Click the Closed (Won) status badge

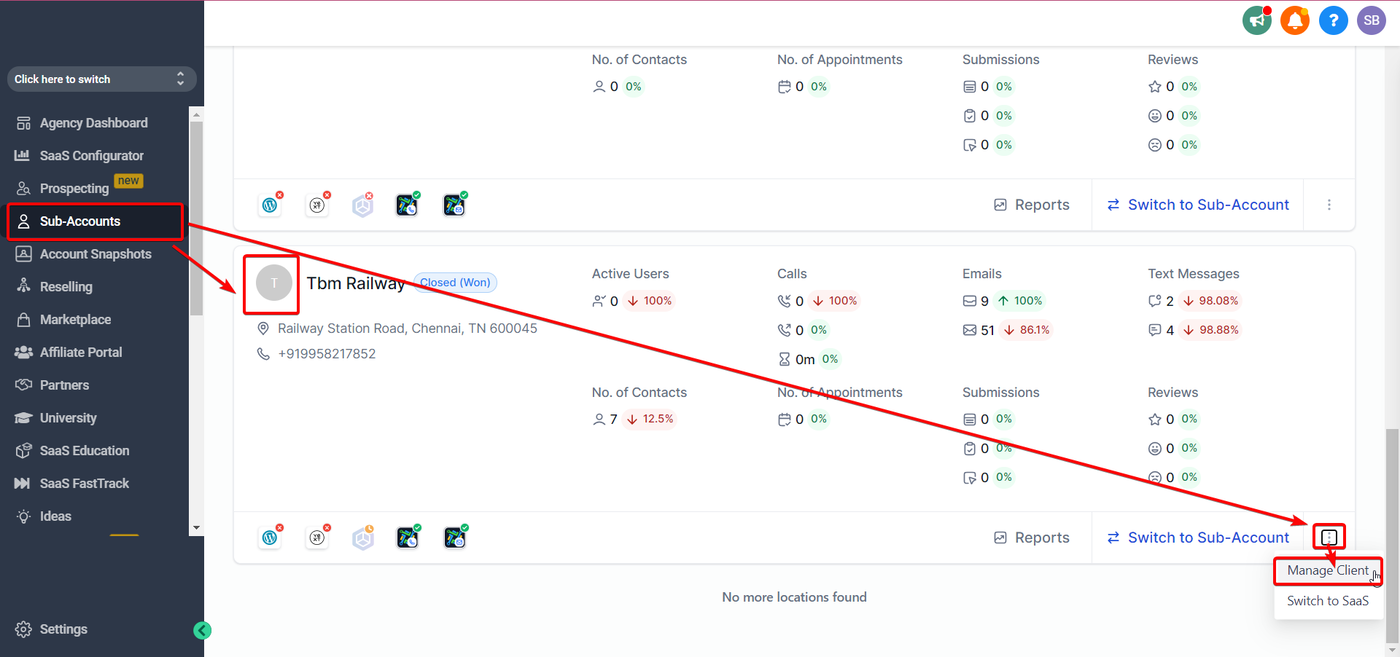pyautogui.click(x=455, y=283)
